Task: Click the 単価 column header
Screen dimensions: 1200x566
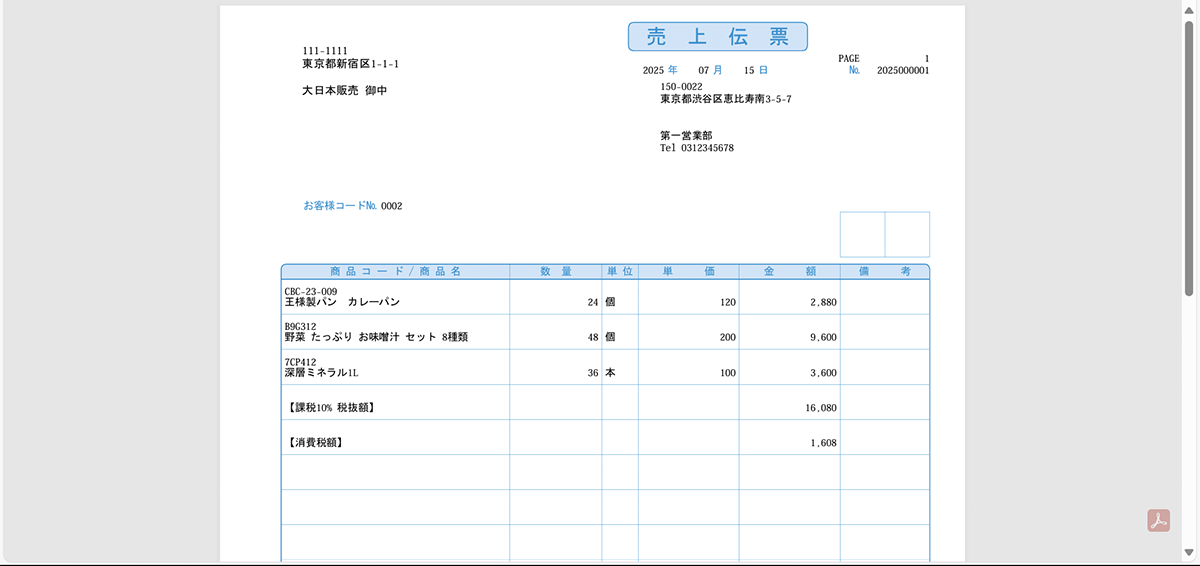Action: [x=688, y=271]
